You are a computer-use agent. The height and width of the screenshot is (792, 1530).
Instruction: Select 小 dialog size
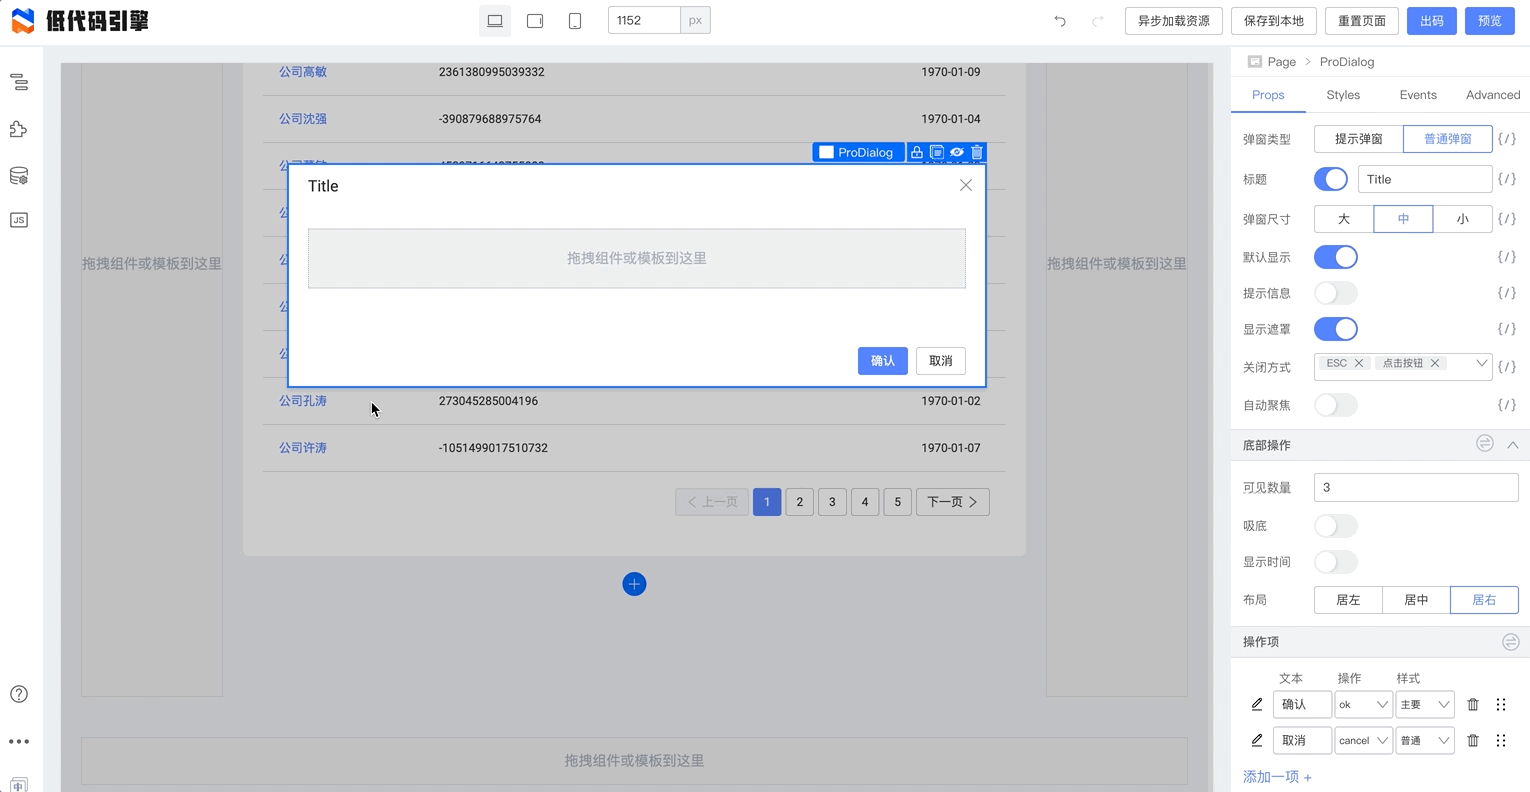1463,219
